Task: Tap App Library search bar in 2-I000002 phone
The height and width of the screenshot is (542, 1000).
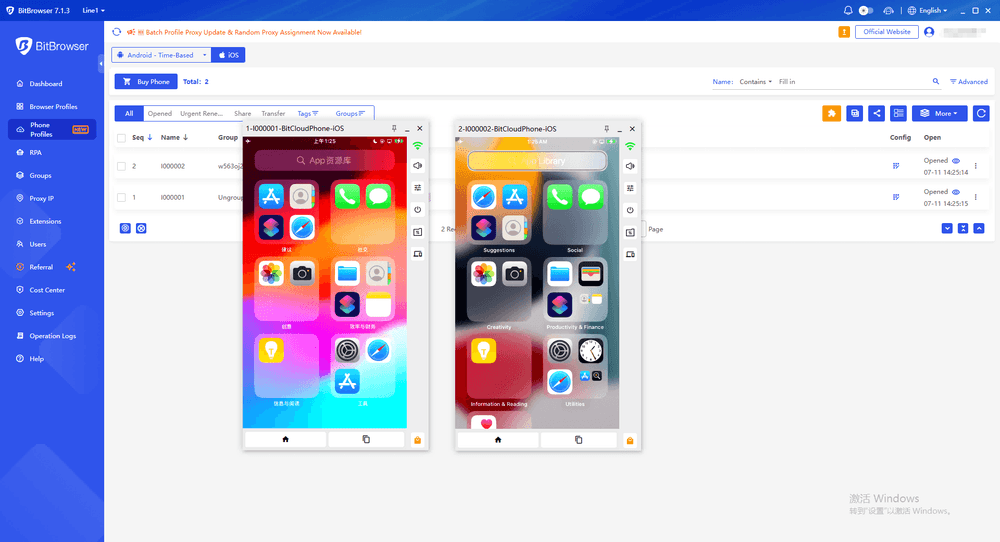Action: point(537,161)
